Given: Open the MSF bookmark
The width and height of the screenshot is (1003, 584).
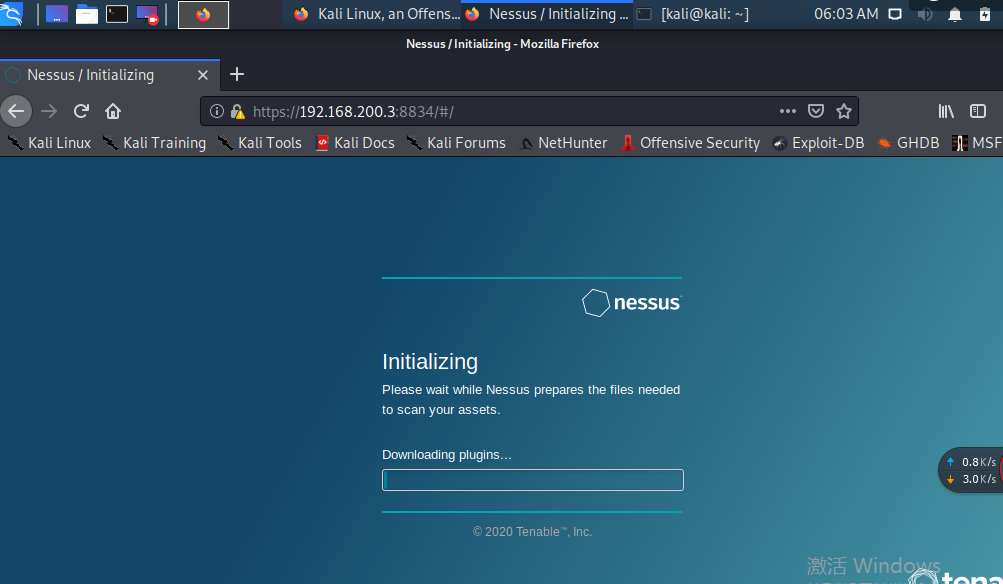Looking at the screenshot, I should pyautogui.click(x=976, y=143).
